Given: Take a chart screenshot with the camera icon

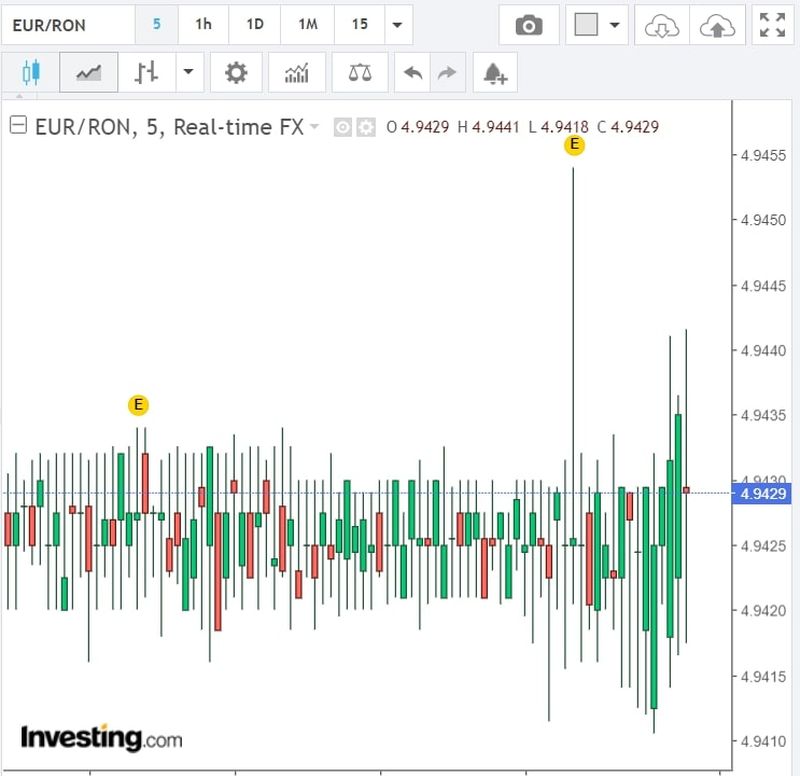Looking at the screenshot, I should click(x=528, y=25).
